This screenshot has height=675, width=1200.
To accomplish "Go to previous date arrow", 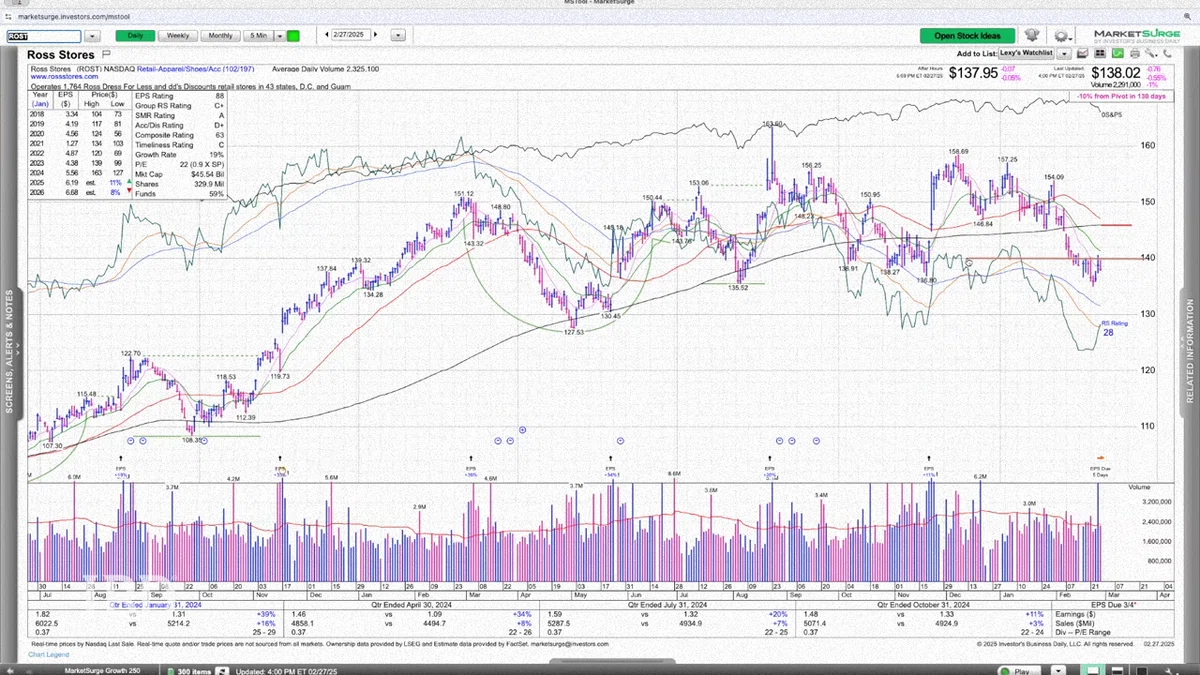I will click(x=327, y=36).
